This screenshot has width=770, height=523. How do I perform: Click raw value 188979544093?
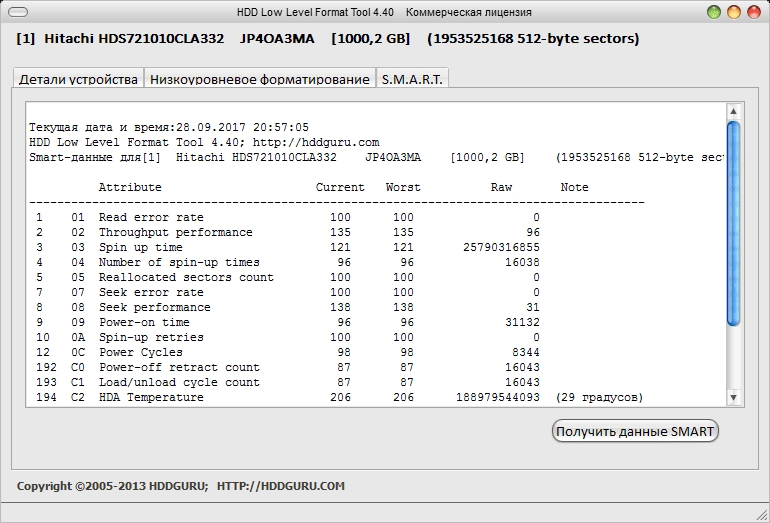click(x=498, y=397)
